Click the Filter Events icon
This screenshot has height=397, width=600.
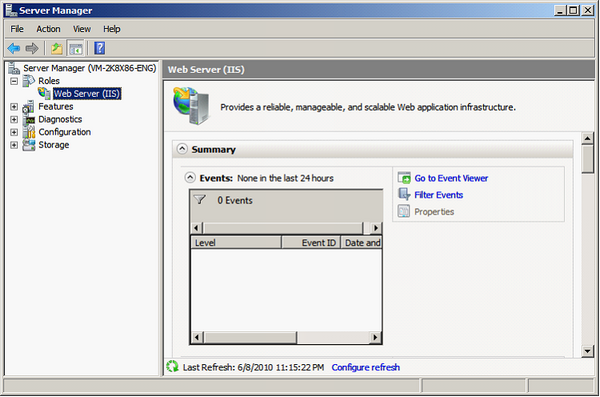(404, 194)
